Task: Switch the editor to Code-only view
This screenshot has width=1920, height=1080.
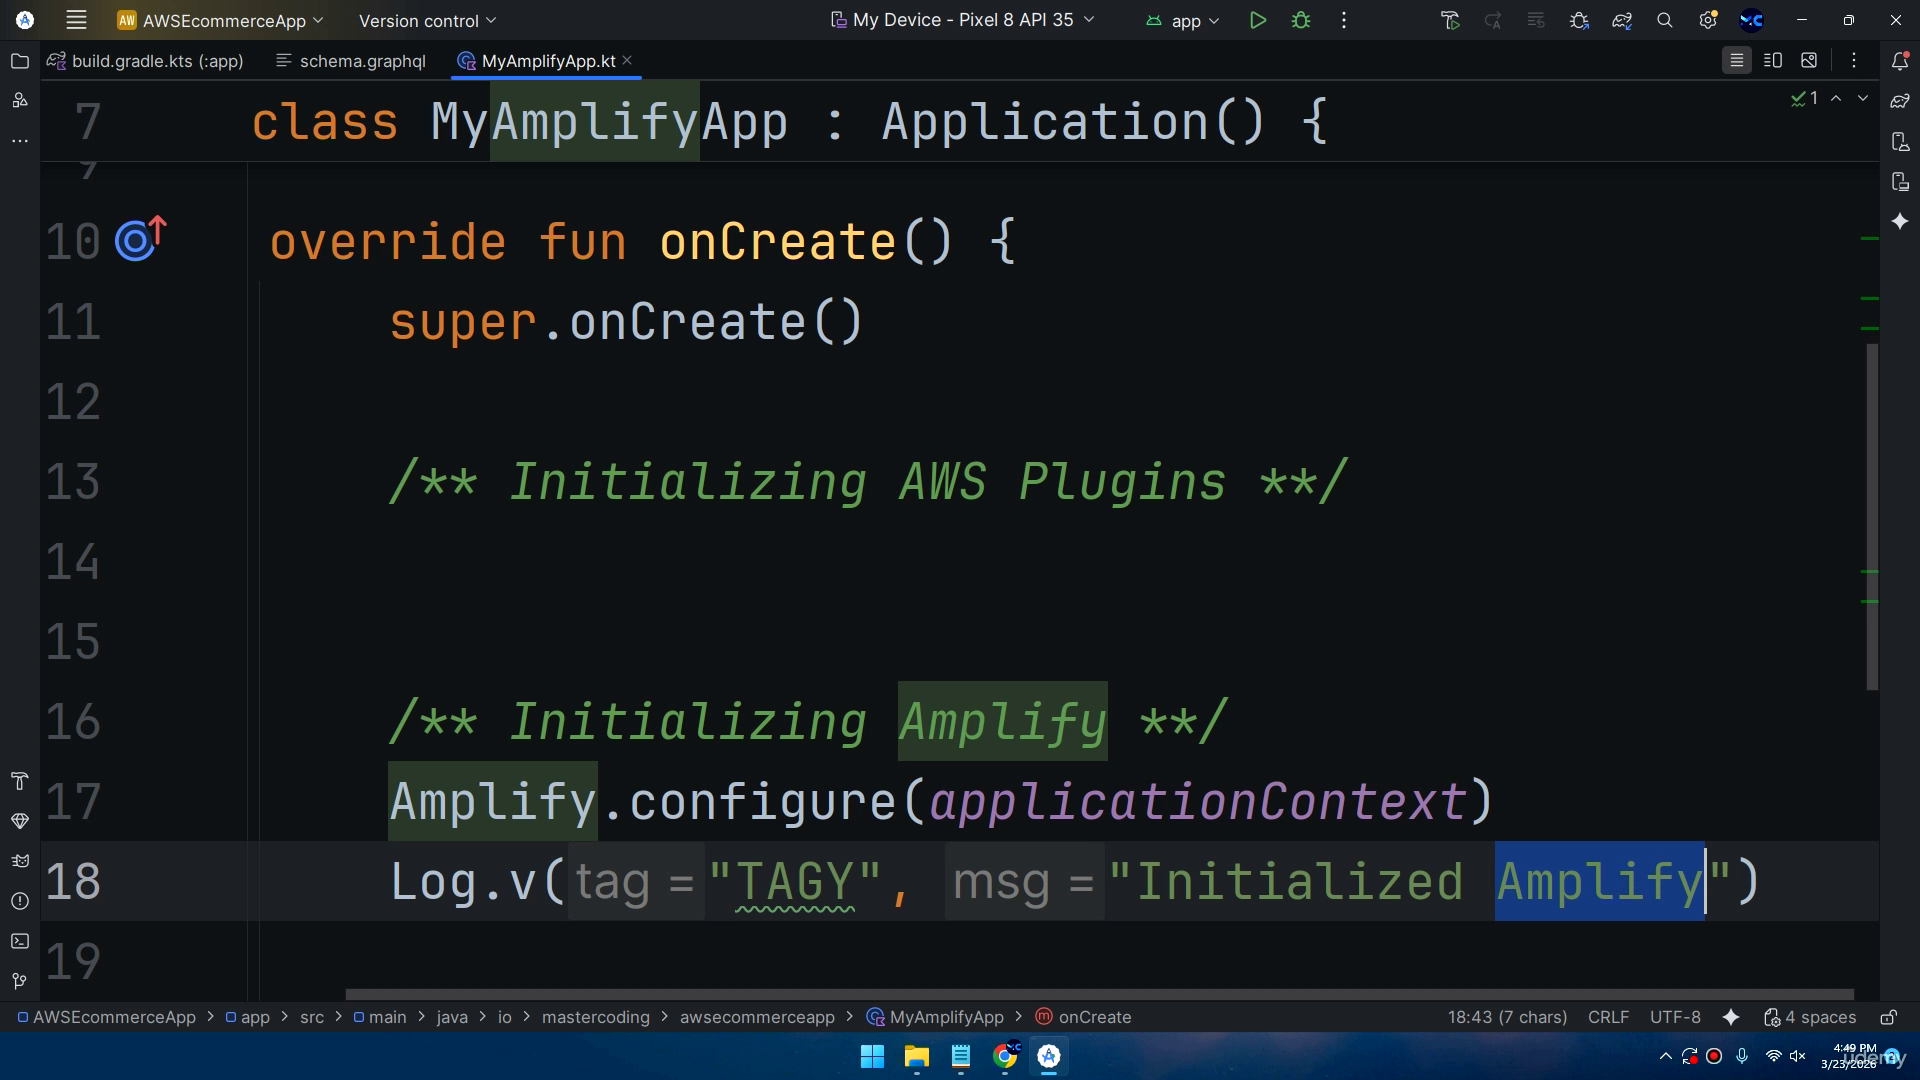Action: click(1737, 61)
